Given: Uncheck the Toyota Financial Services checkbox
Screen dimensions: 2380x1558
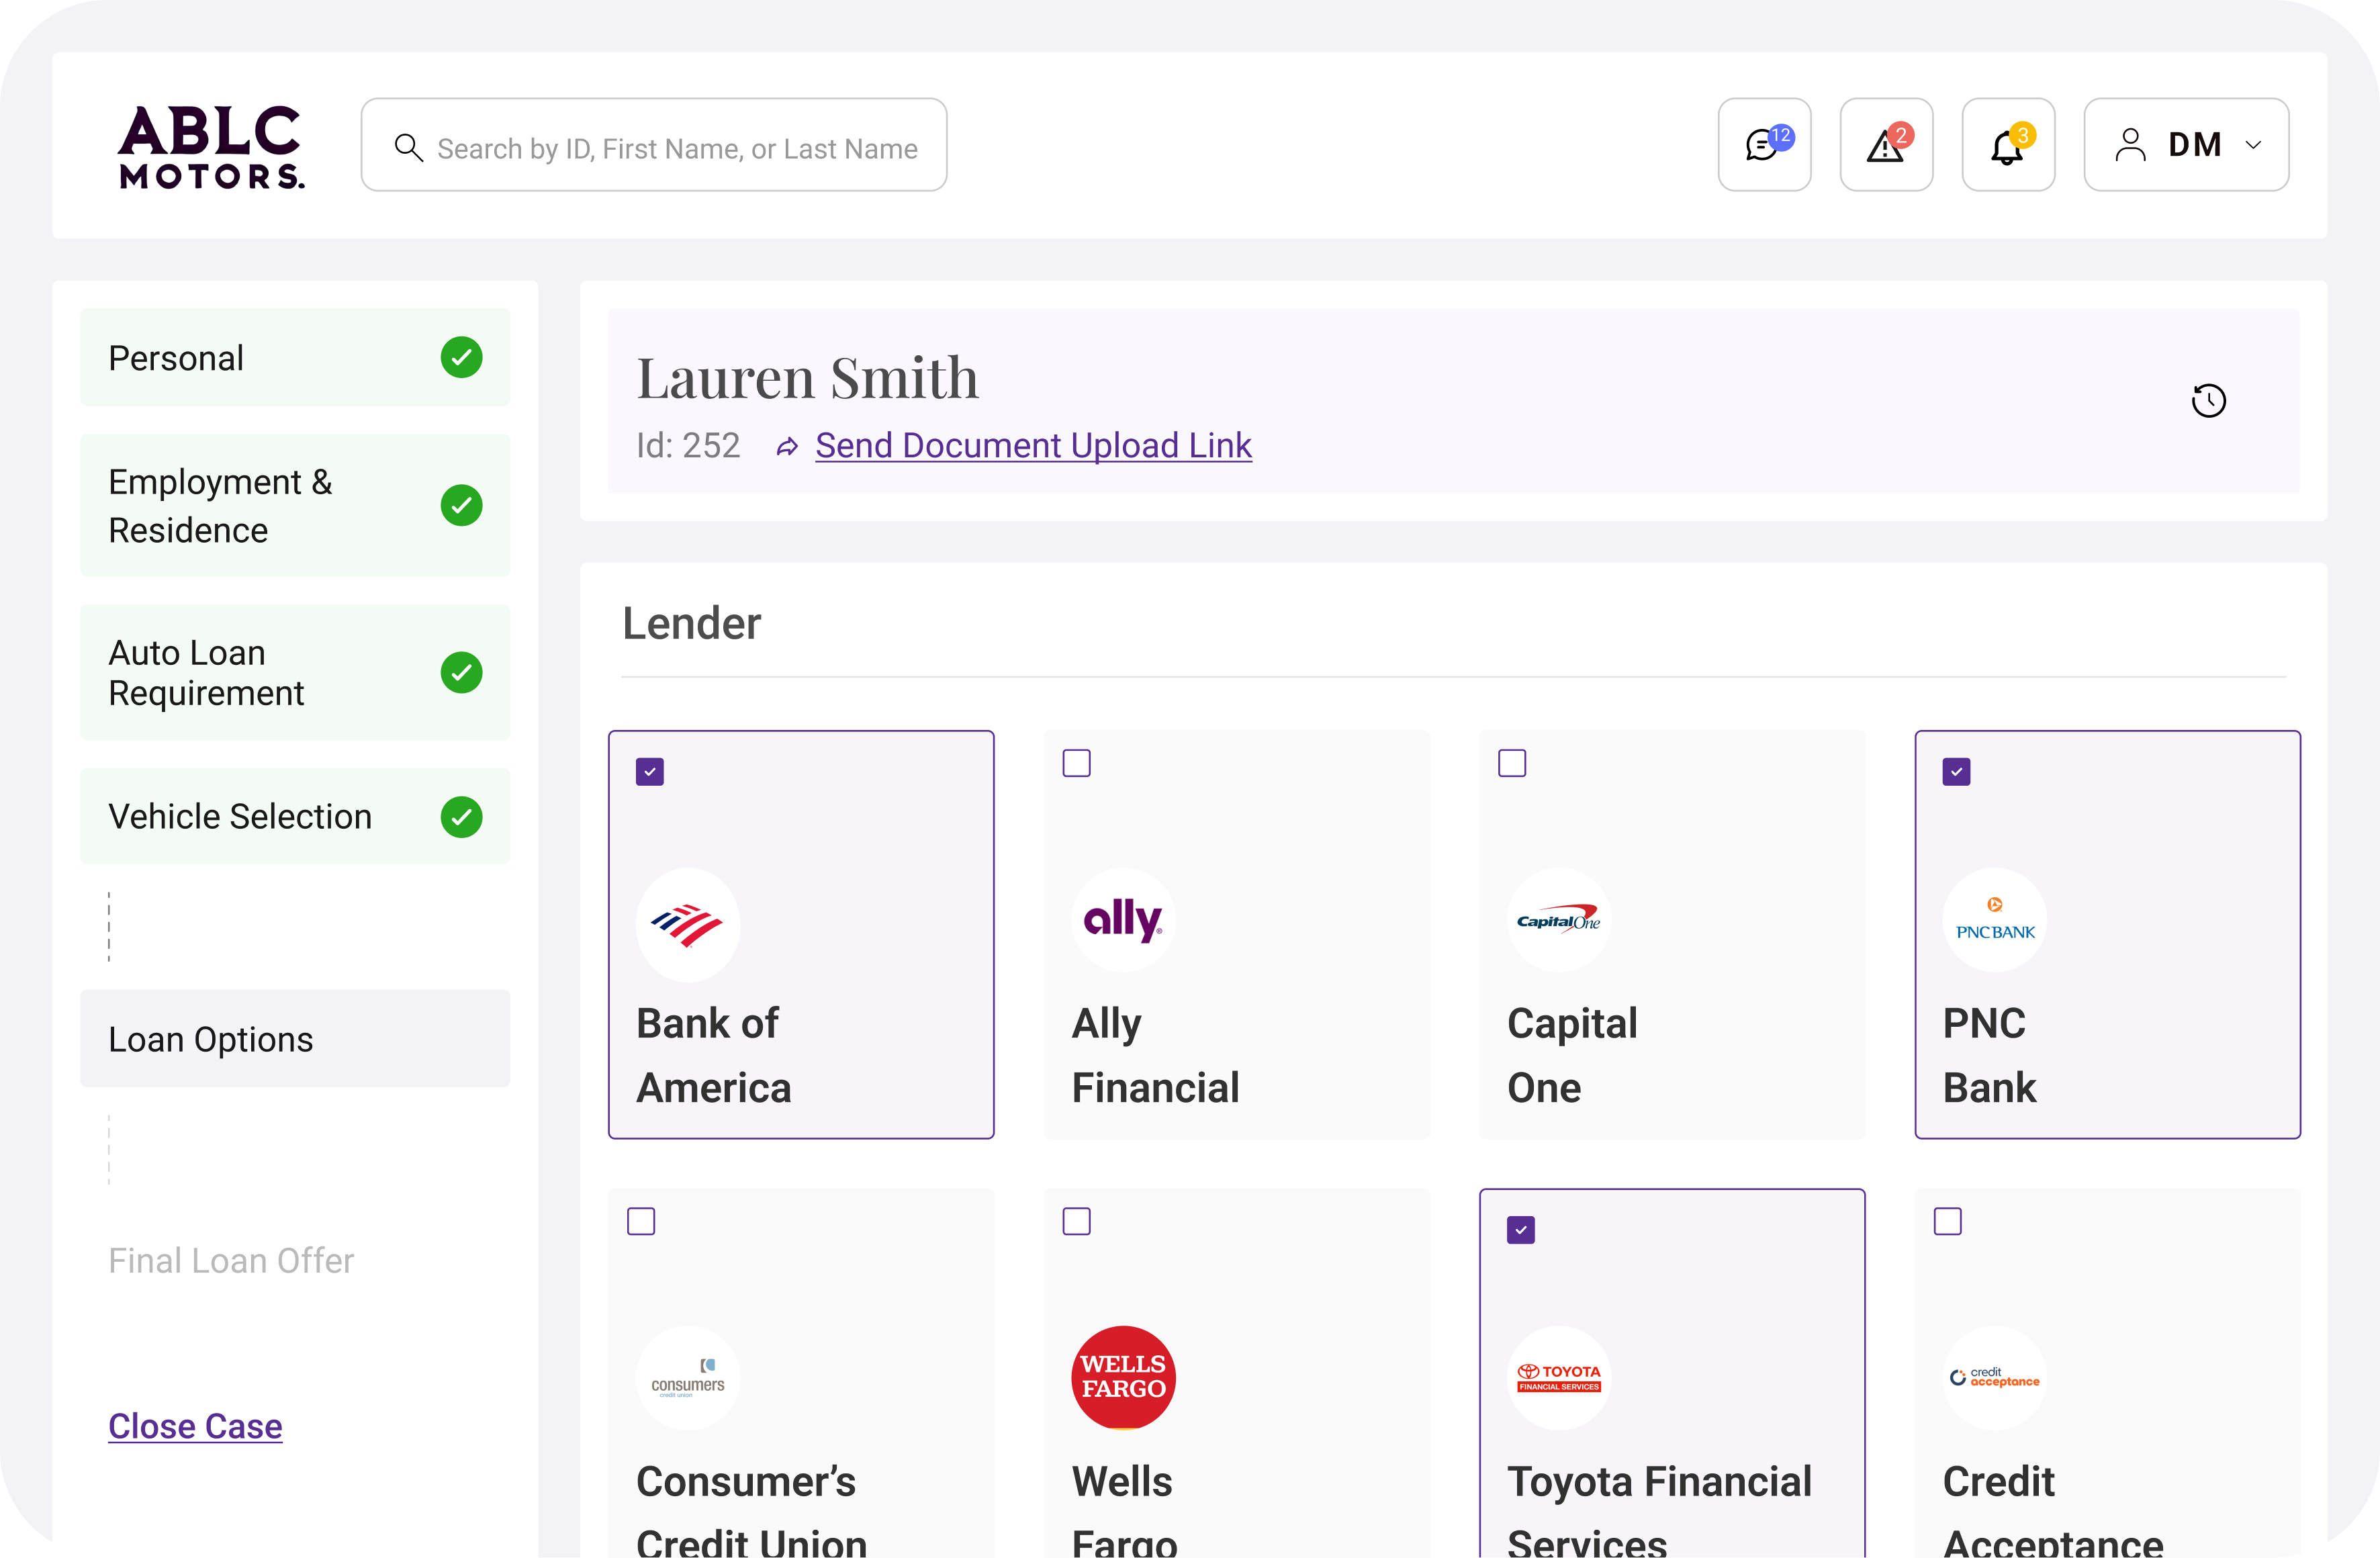Looking at the screenshot, I should 1521,1230.
